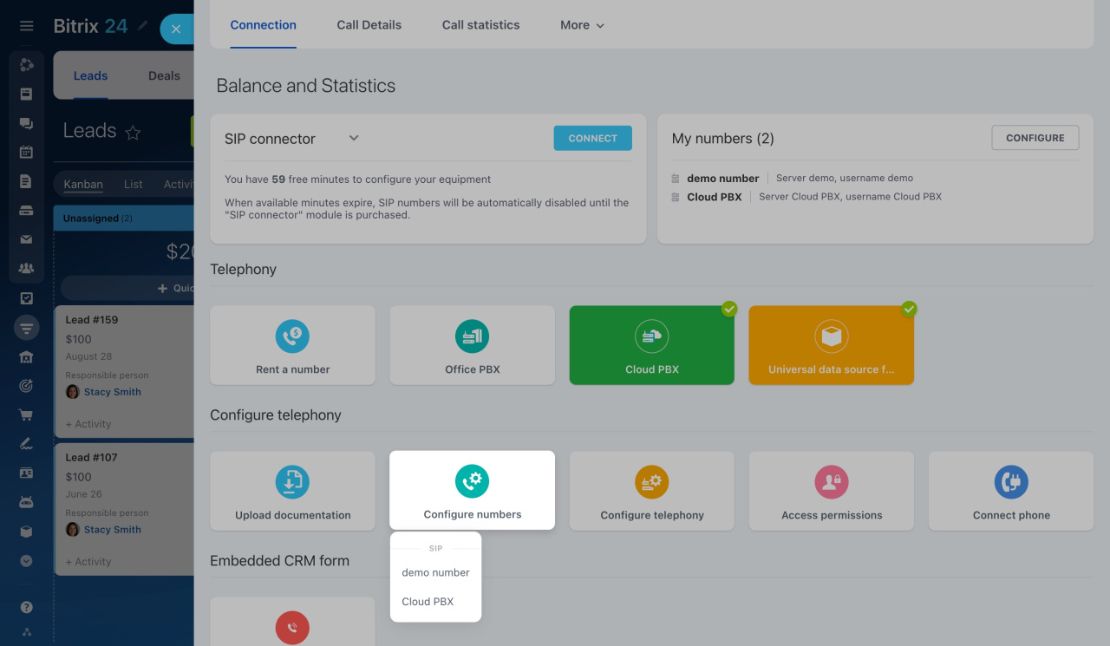Open the Lead #159 card
This screenshot has width=1110, height=646.
coord(125,371)
